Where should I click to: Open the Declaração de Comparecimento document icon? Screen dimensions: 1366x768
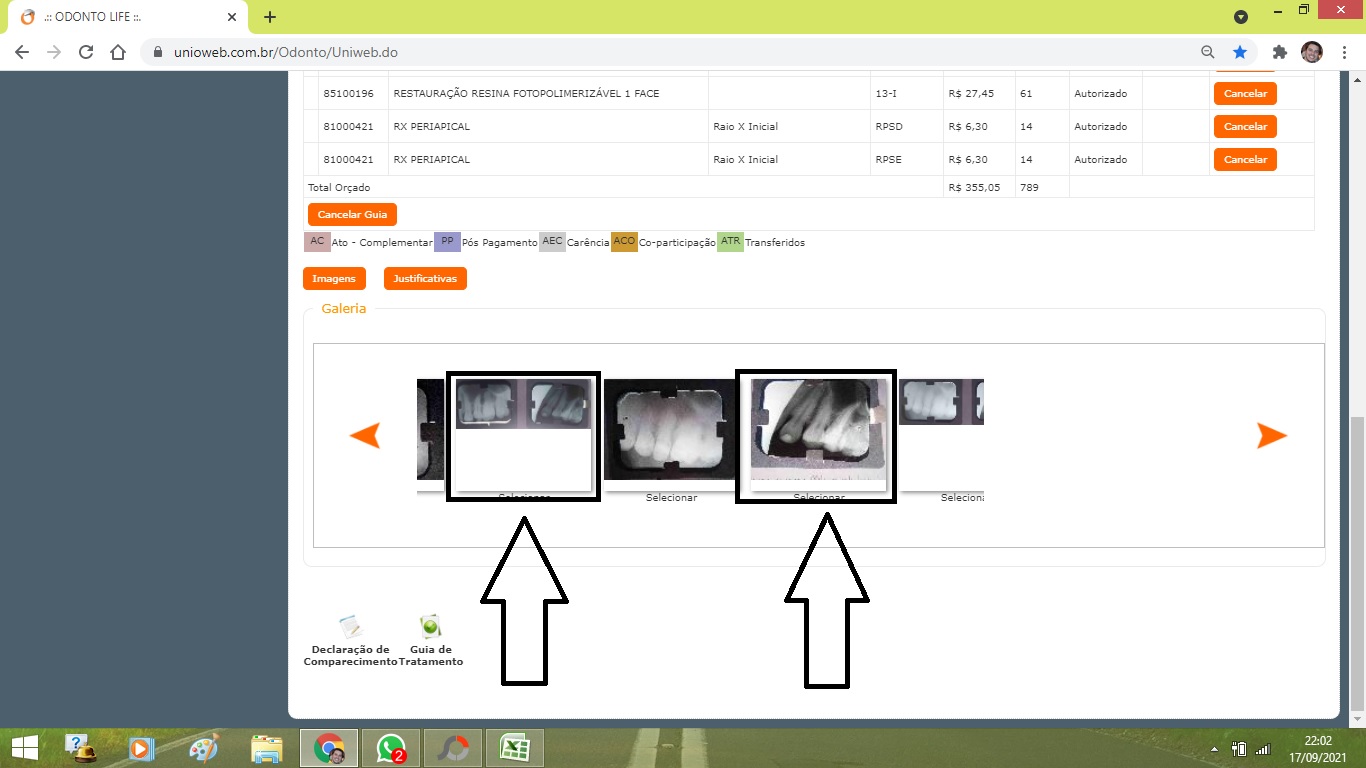tap(350, 627)
